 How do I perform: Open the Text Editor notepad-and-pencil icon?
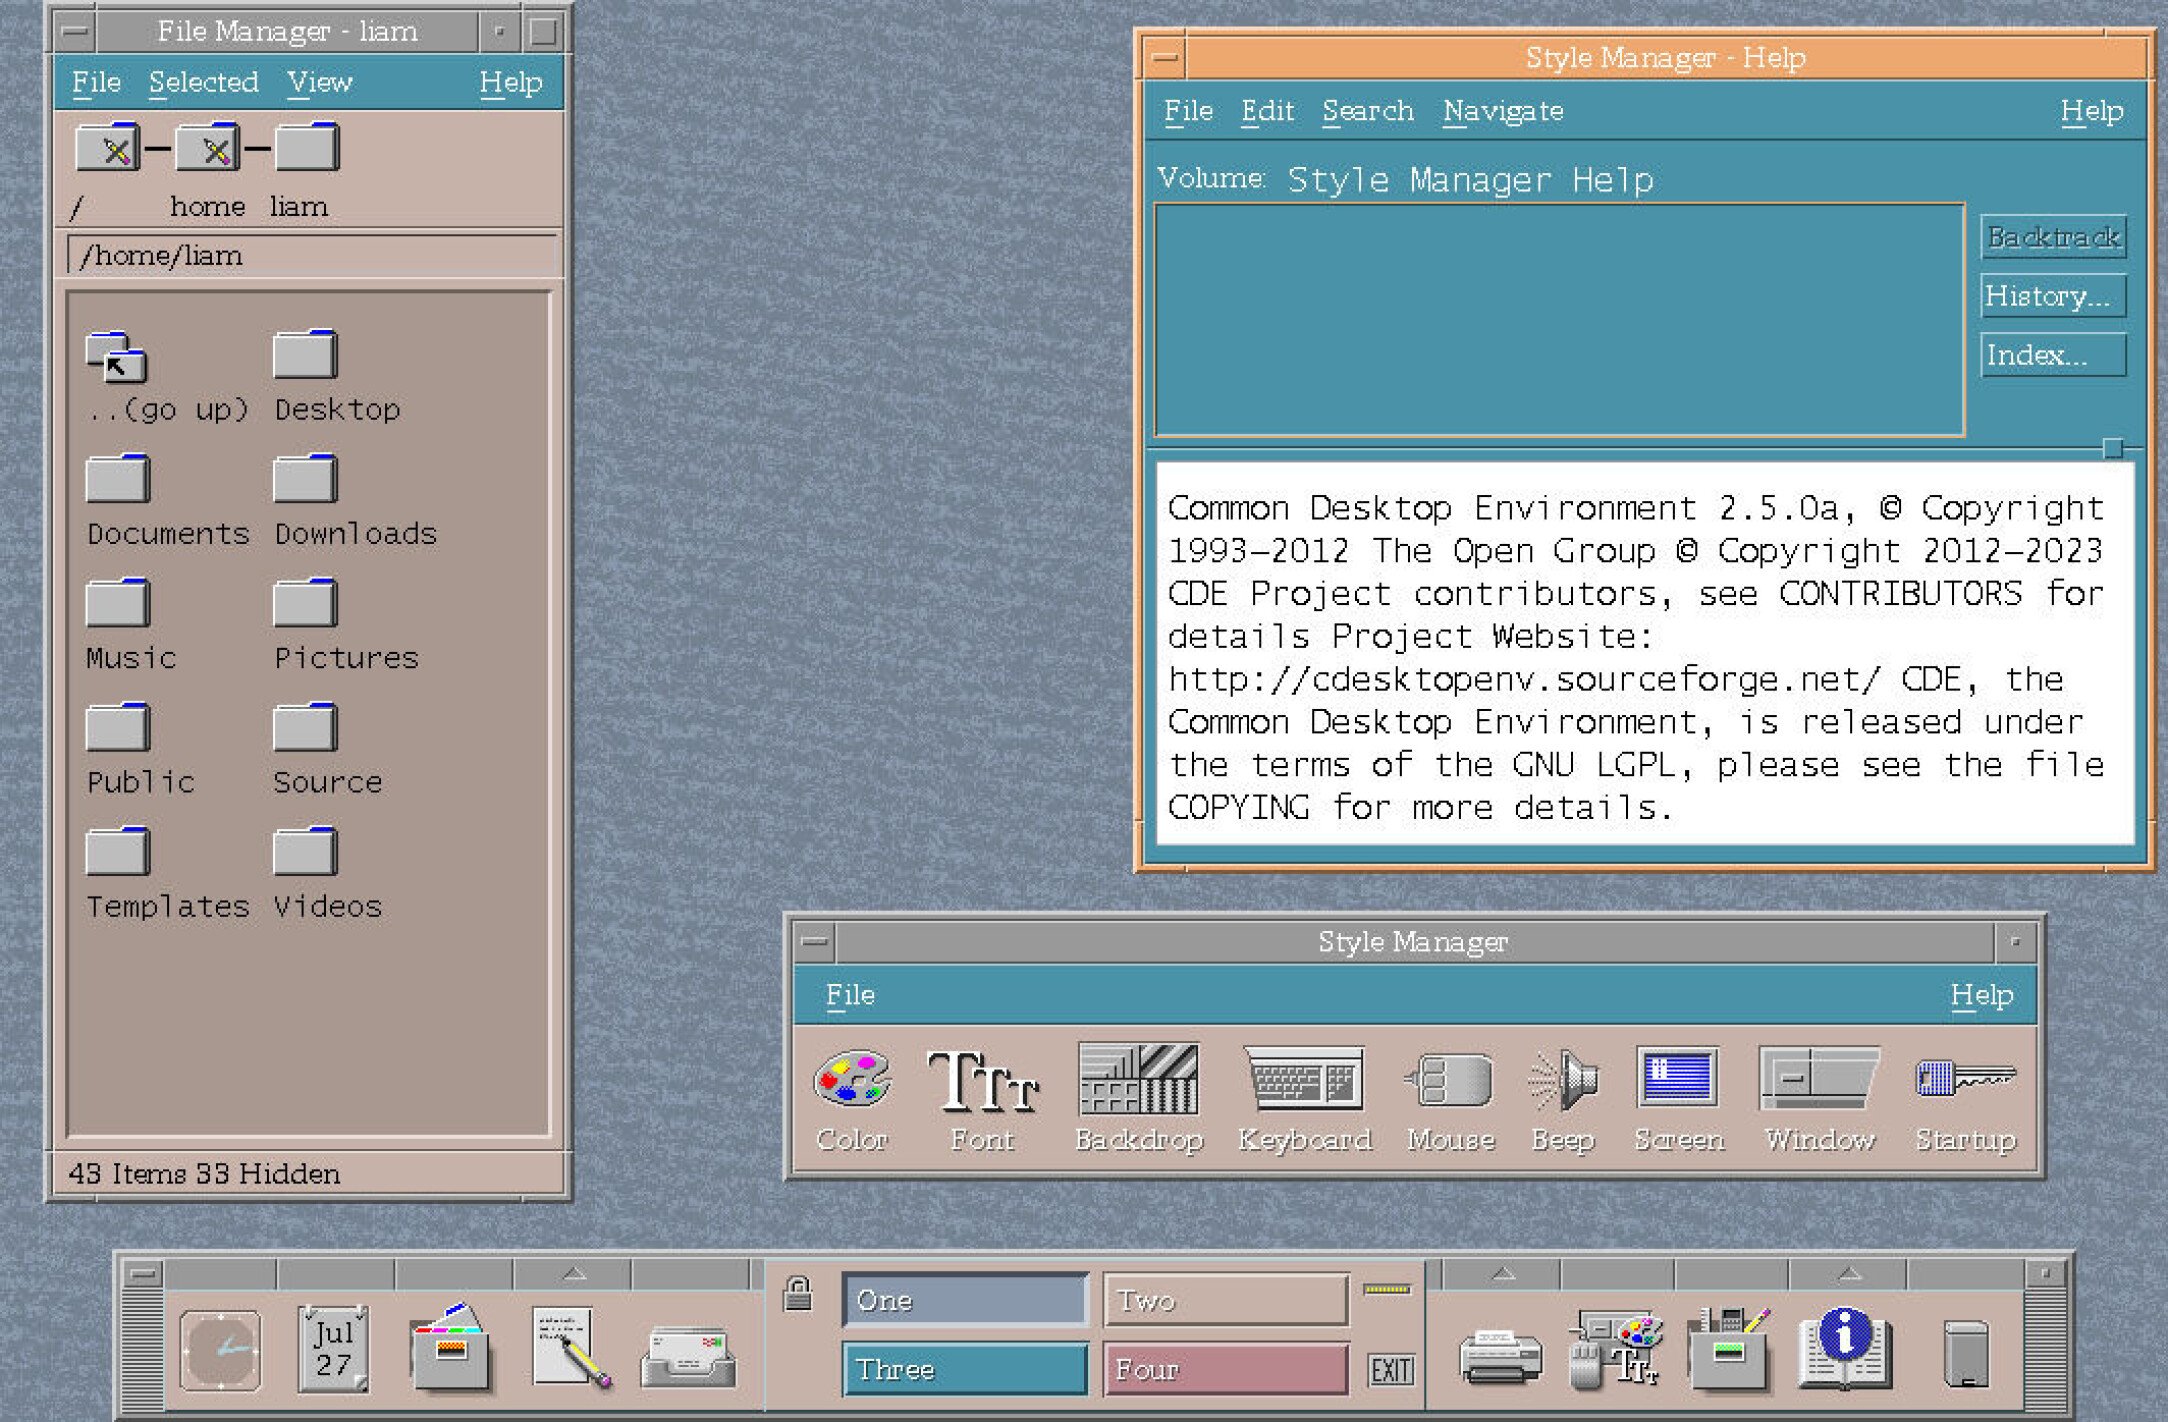click(571, 1347)
